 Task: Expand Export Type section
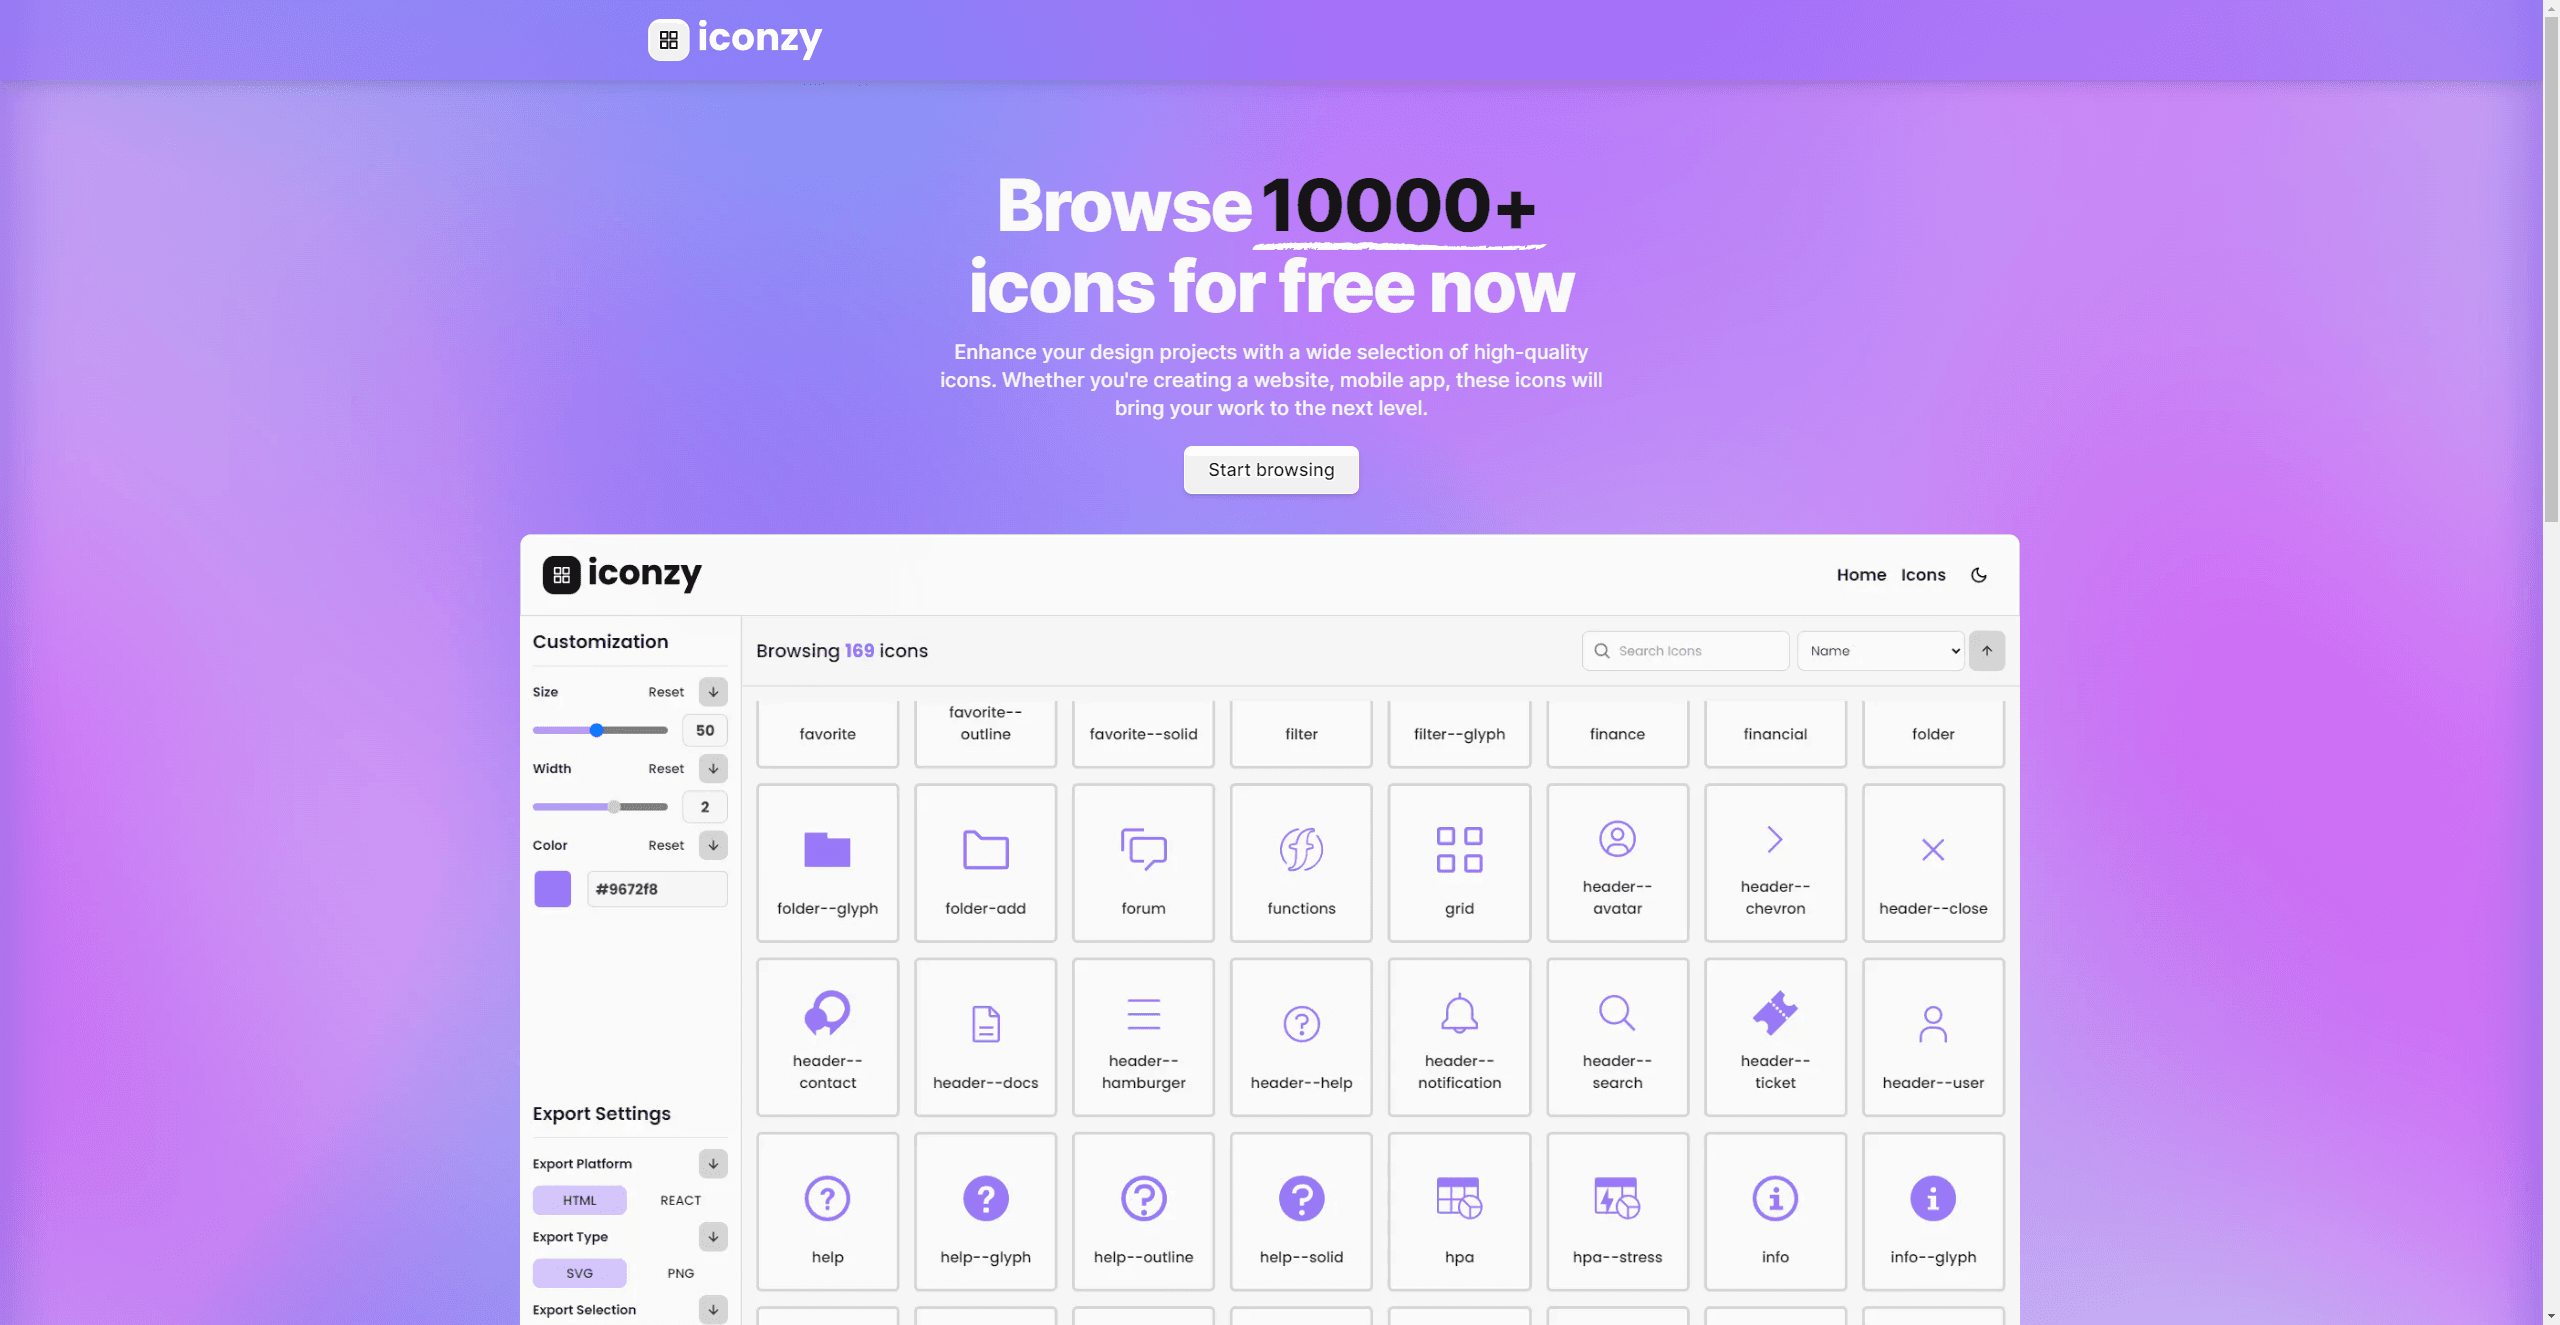click(713, 1237)
